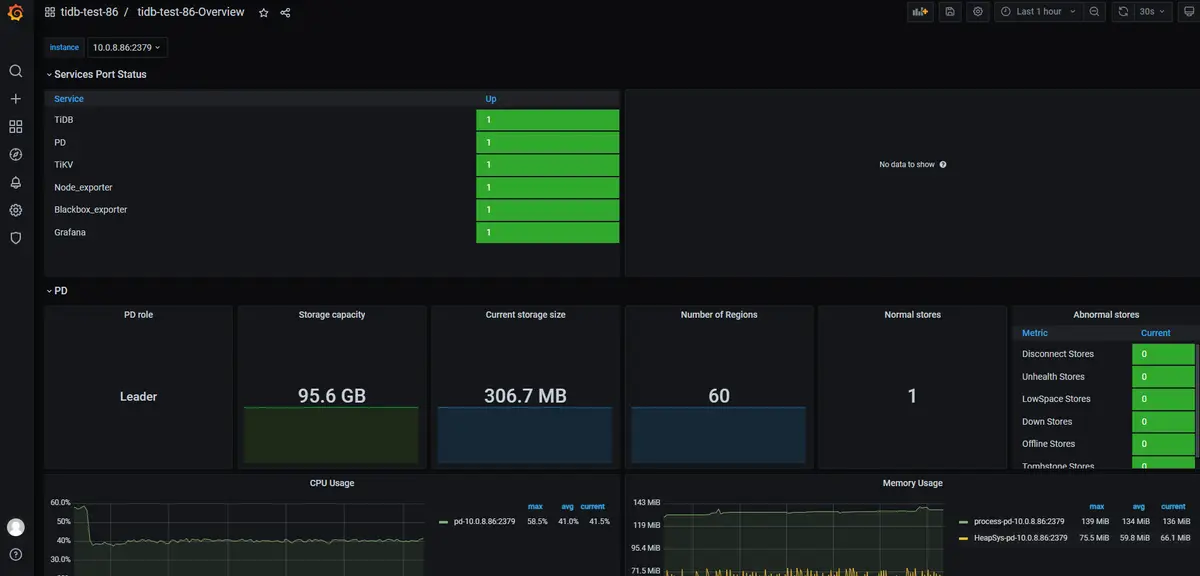Viewport: 1200px width, 576px height.
Task: Open the Normal stores panel menu
Action: coord(912,314)
